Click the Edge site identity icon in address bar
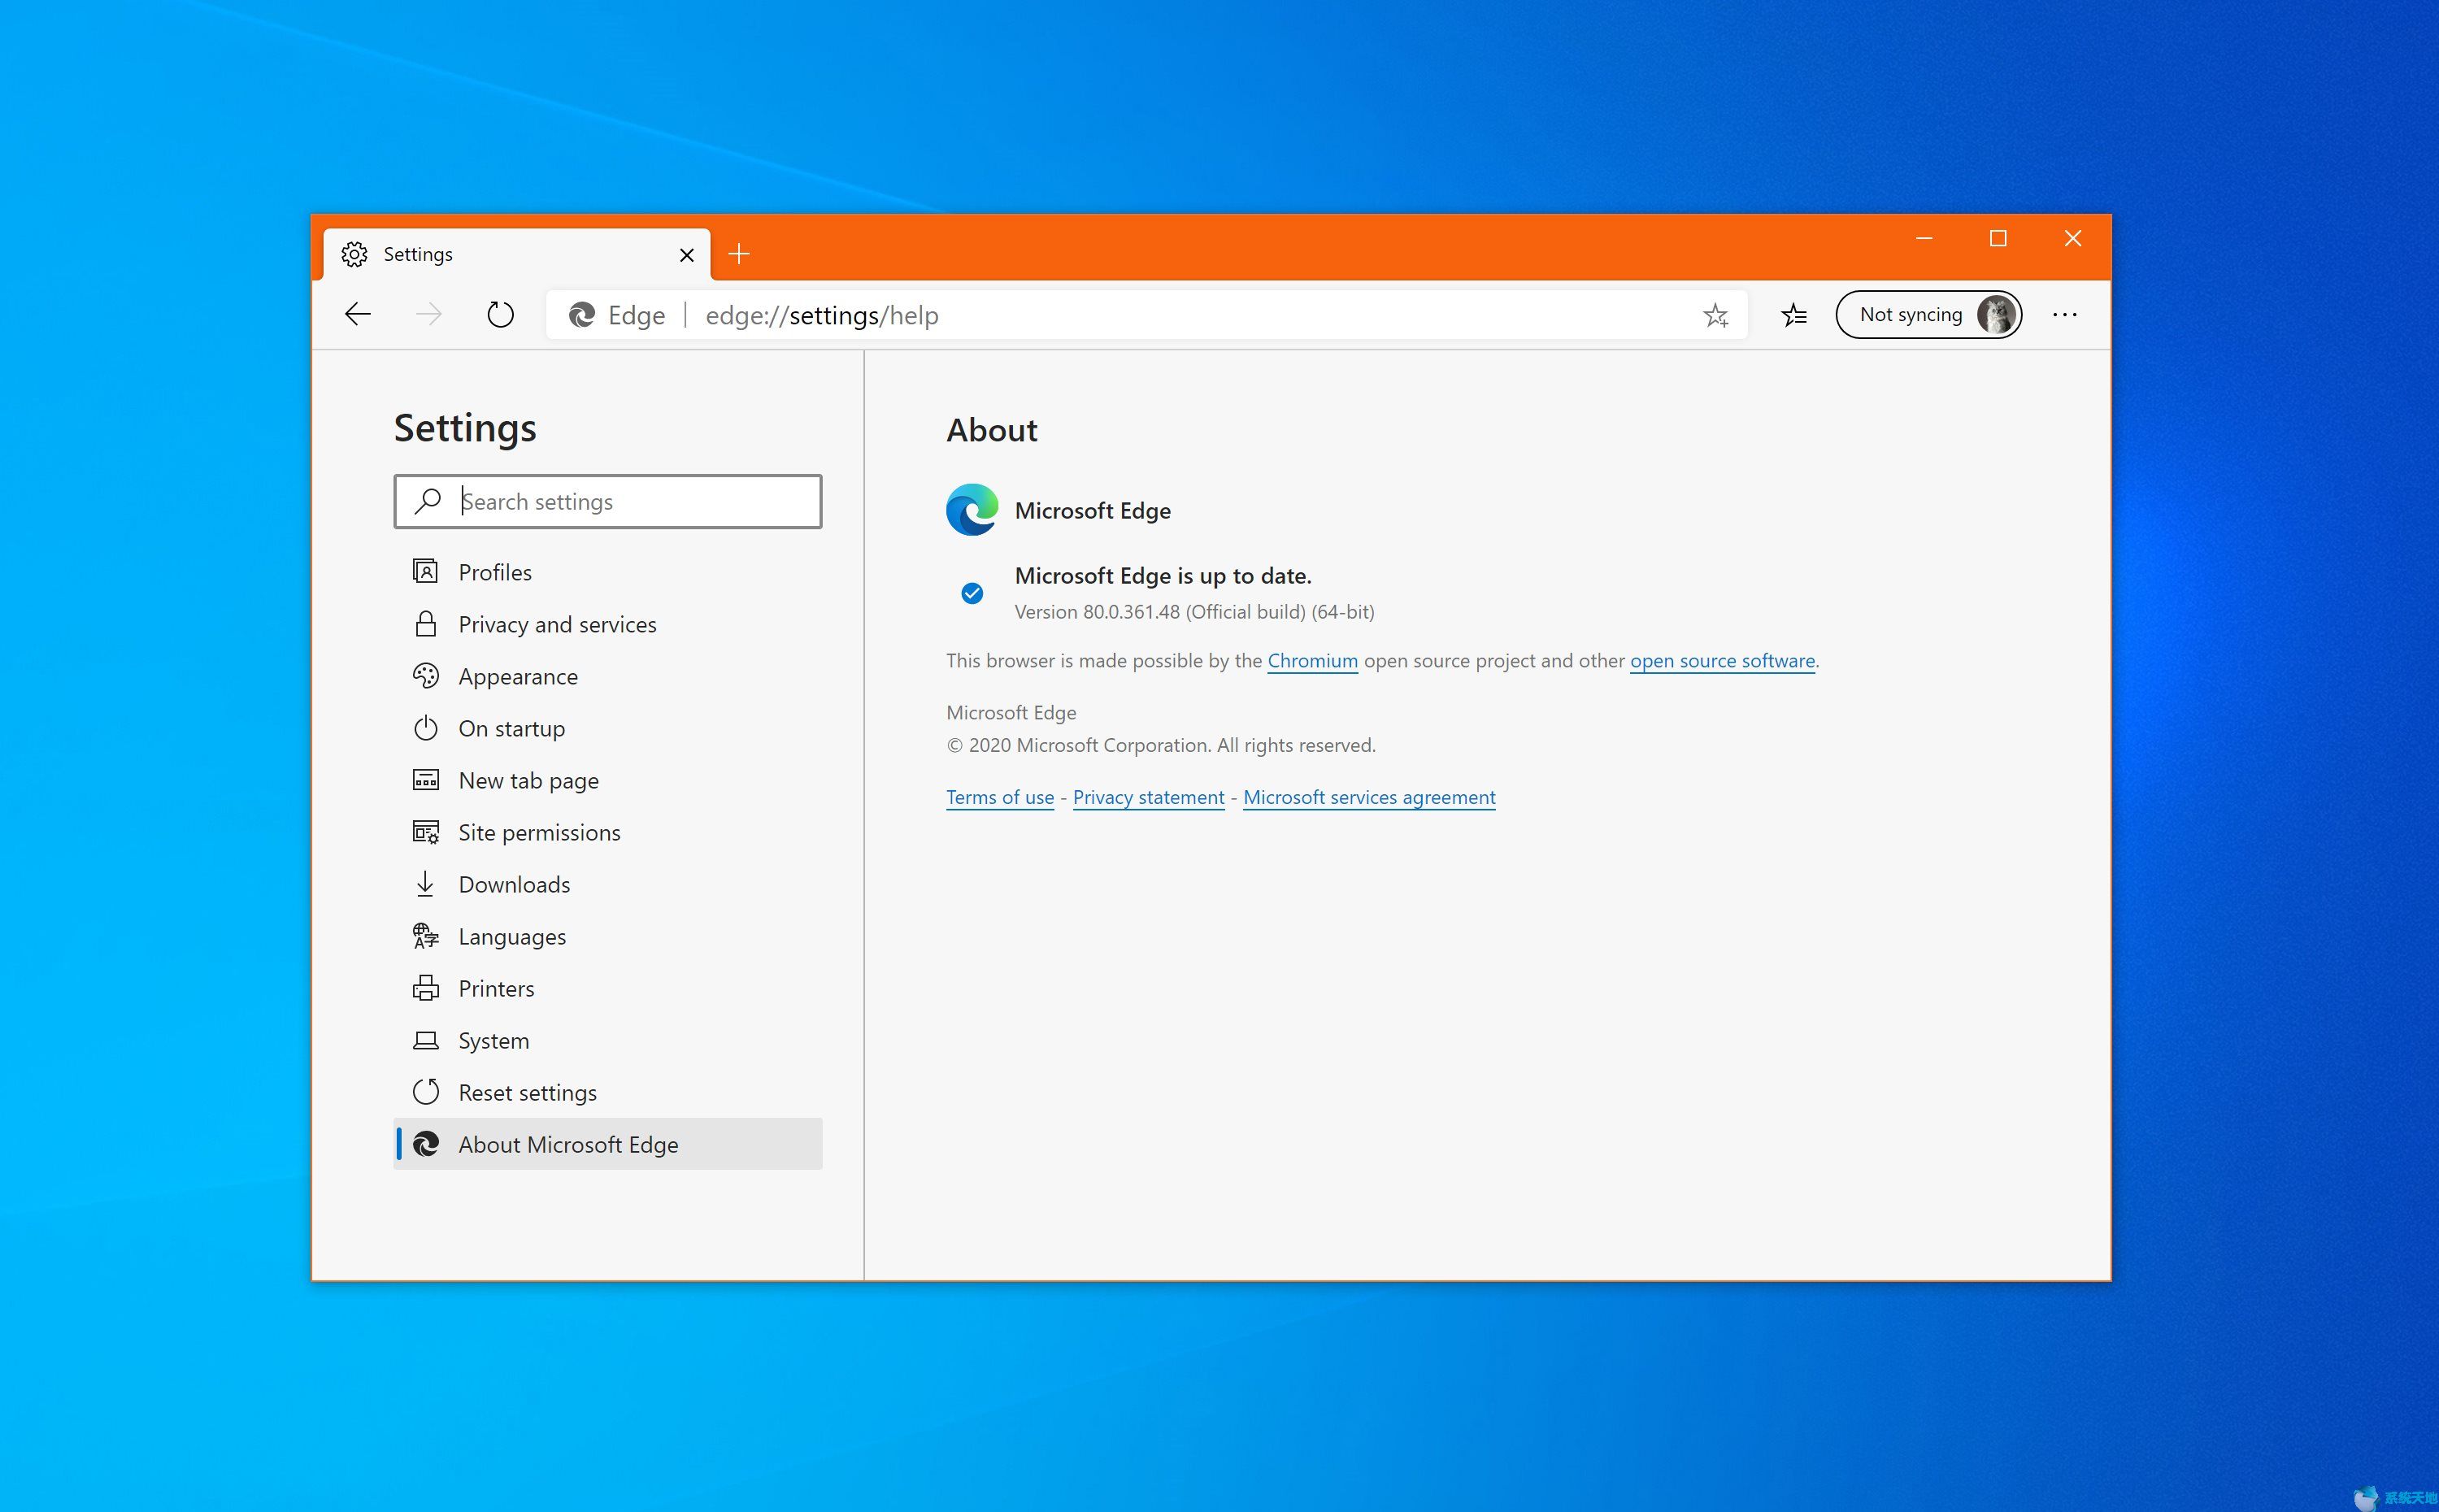Screen dimensions: 2439x1512 click(582, 315)
